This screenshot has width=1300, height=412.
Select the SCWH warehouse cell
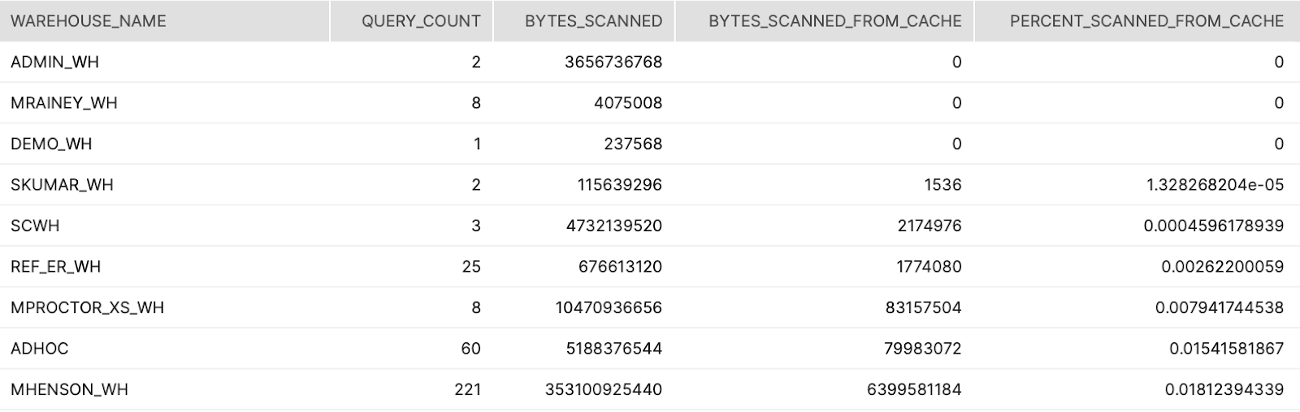click(35, 226)
